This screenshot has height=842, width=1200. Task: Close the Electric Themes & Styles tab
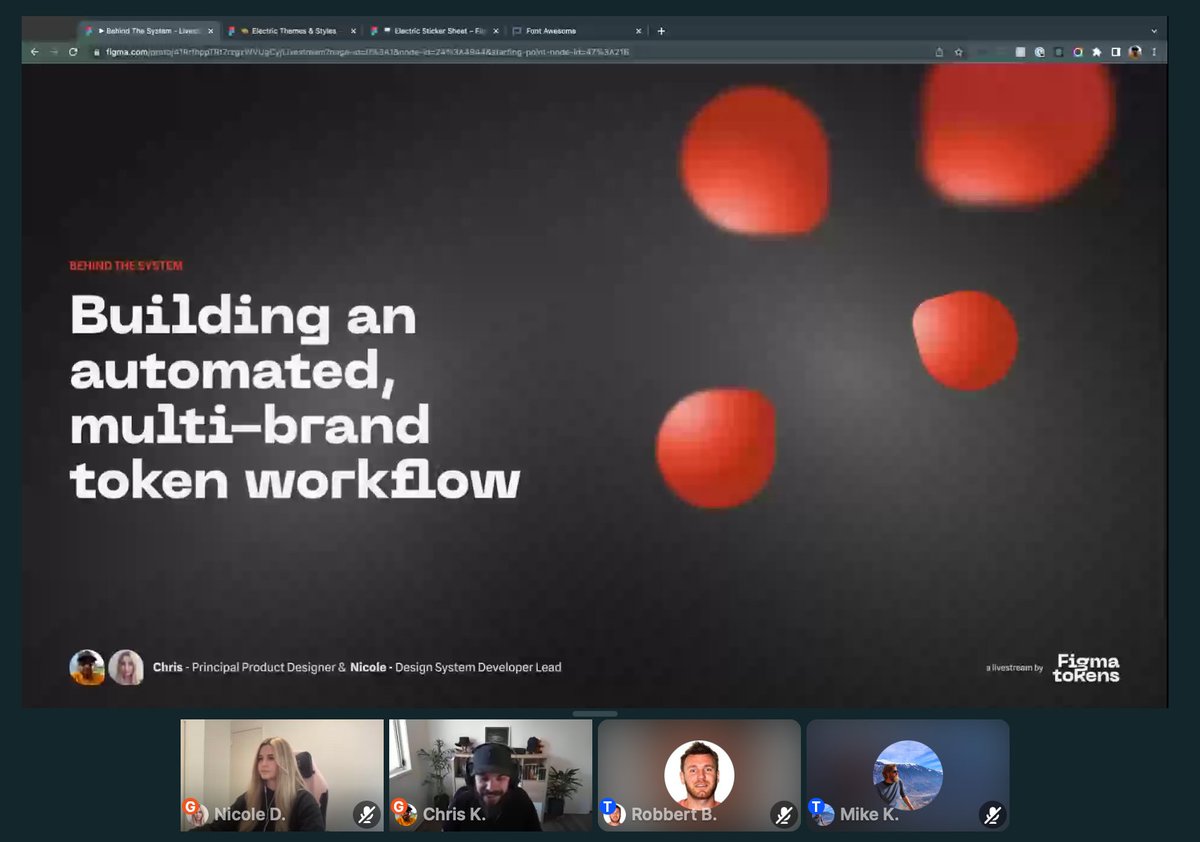click(353, 31)
